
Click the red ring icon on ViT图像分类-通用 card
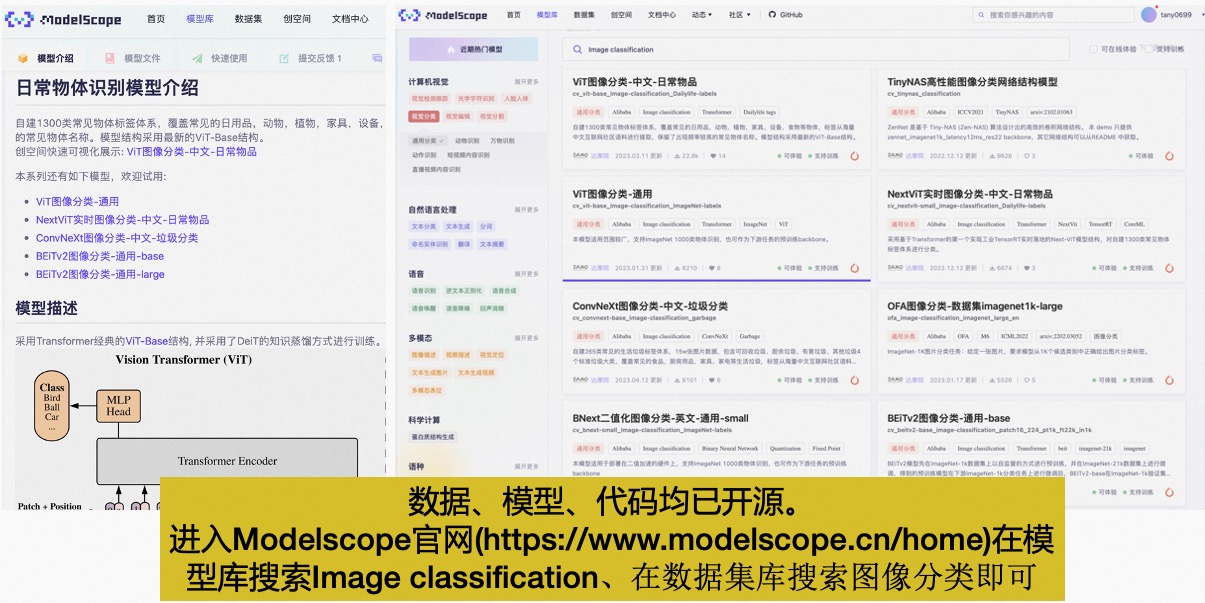[854, 268]
